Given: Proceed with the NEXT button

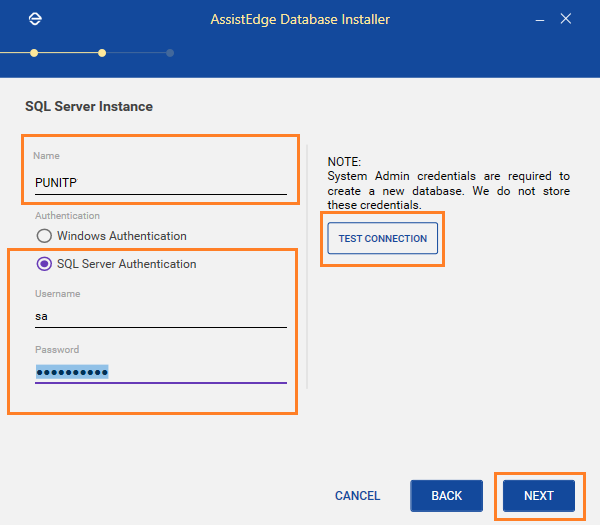Looking at the screenshot, I should click(x=539, y=496).
